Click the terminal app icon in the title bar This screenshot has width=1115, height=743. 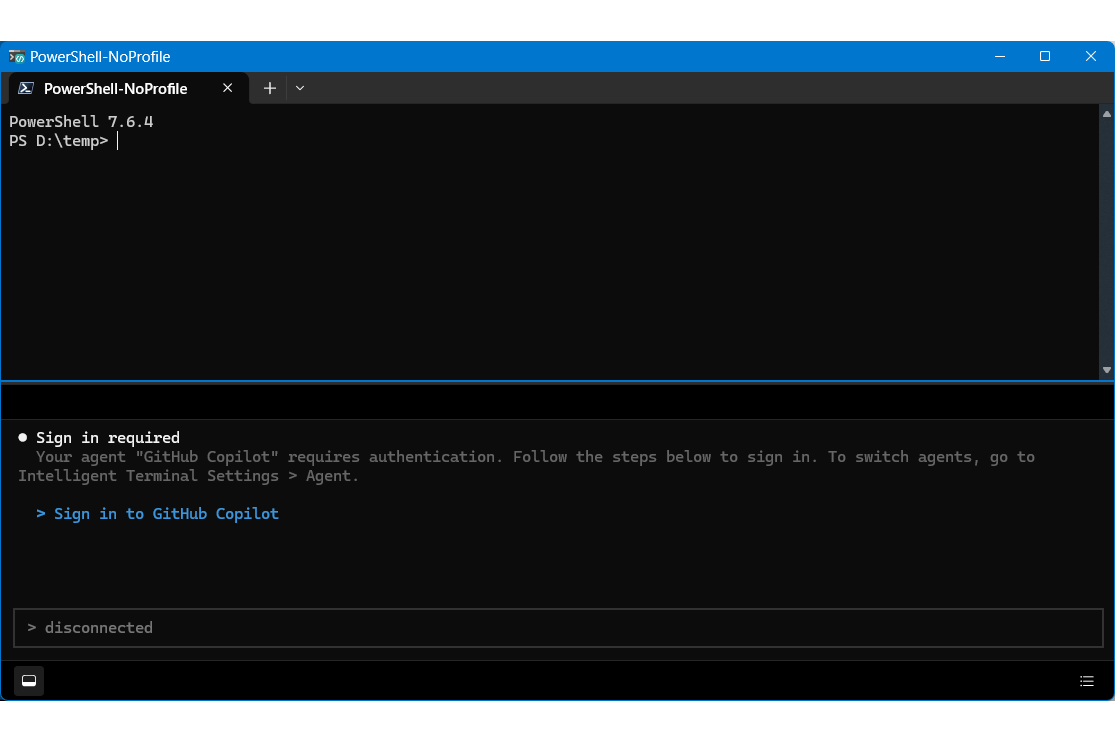click(x=16, y=56)
